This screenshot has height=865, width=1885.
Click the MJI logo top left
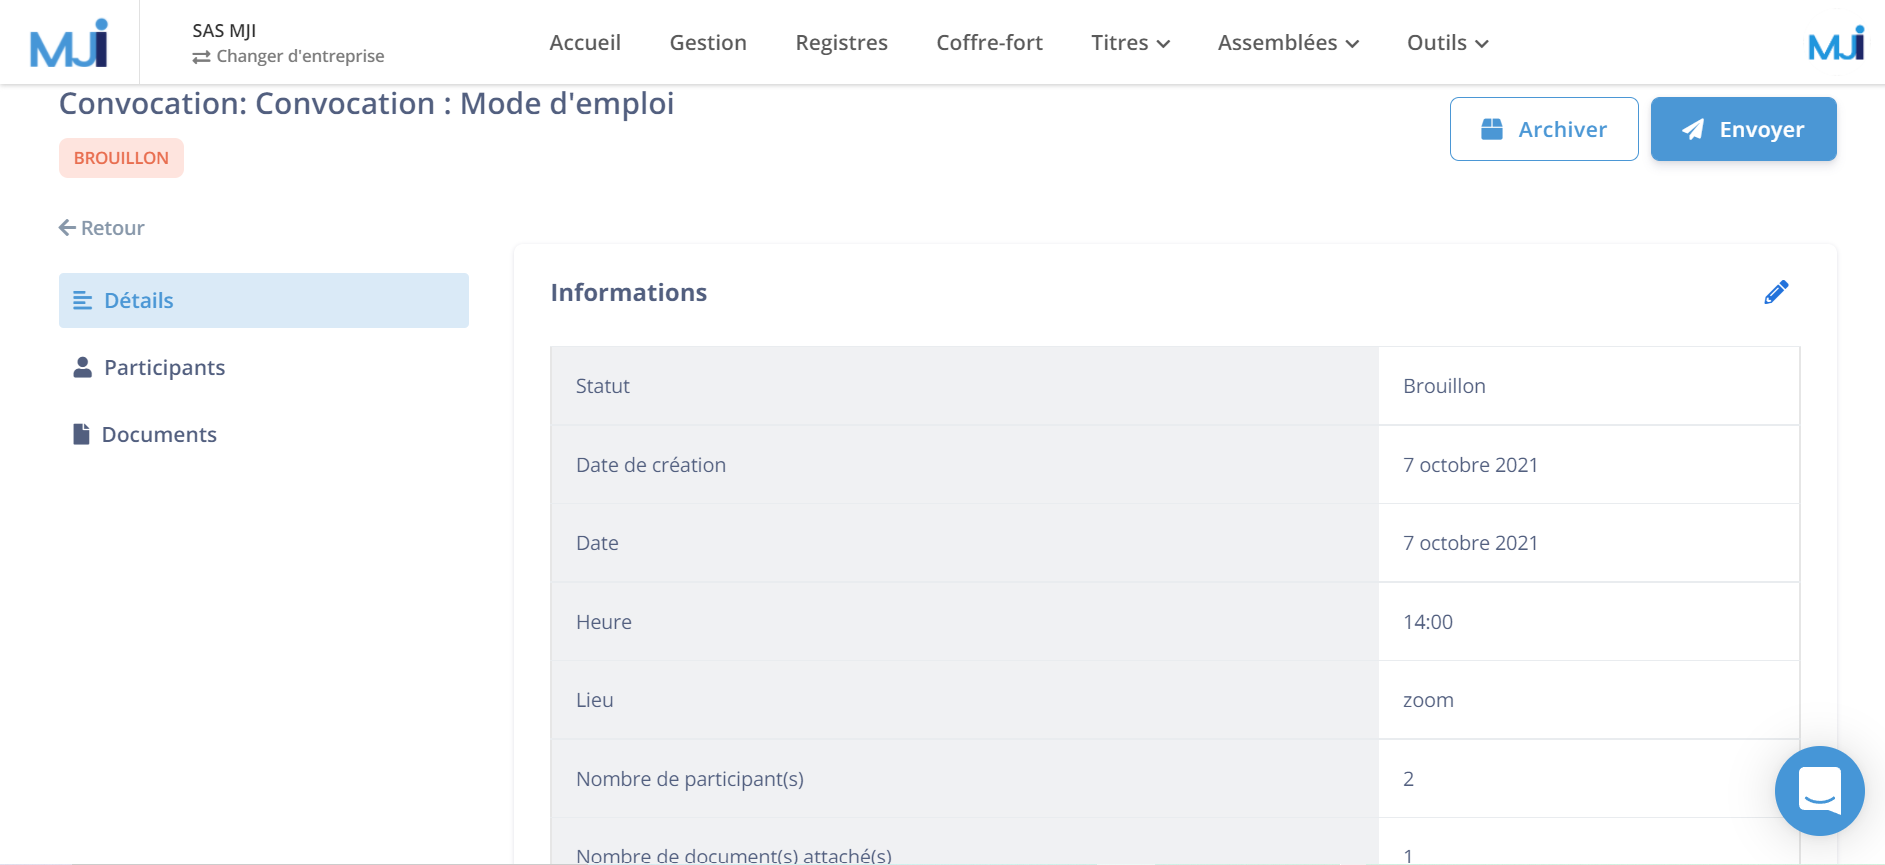66,41
